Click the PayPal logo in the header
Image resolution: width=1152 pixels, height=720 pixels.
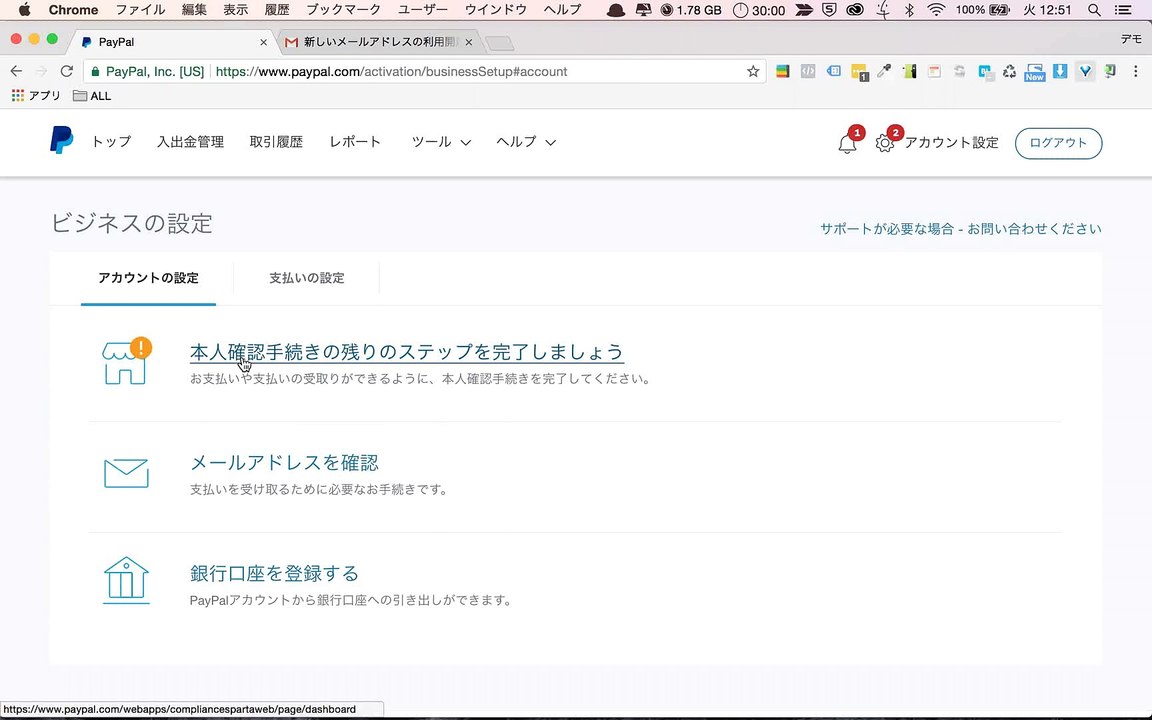click(62, 140)
